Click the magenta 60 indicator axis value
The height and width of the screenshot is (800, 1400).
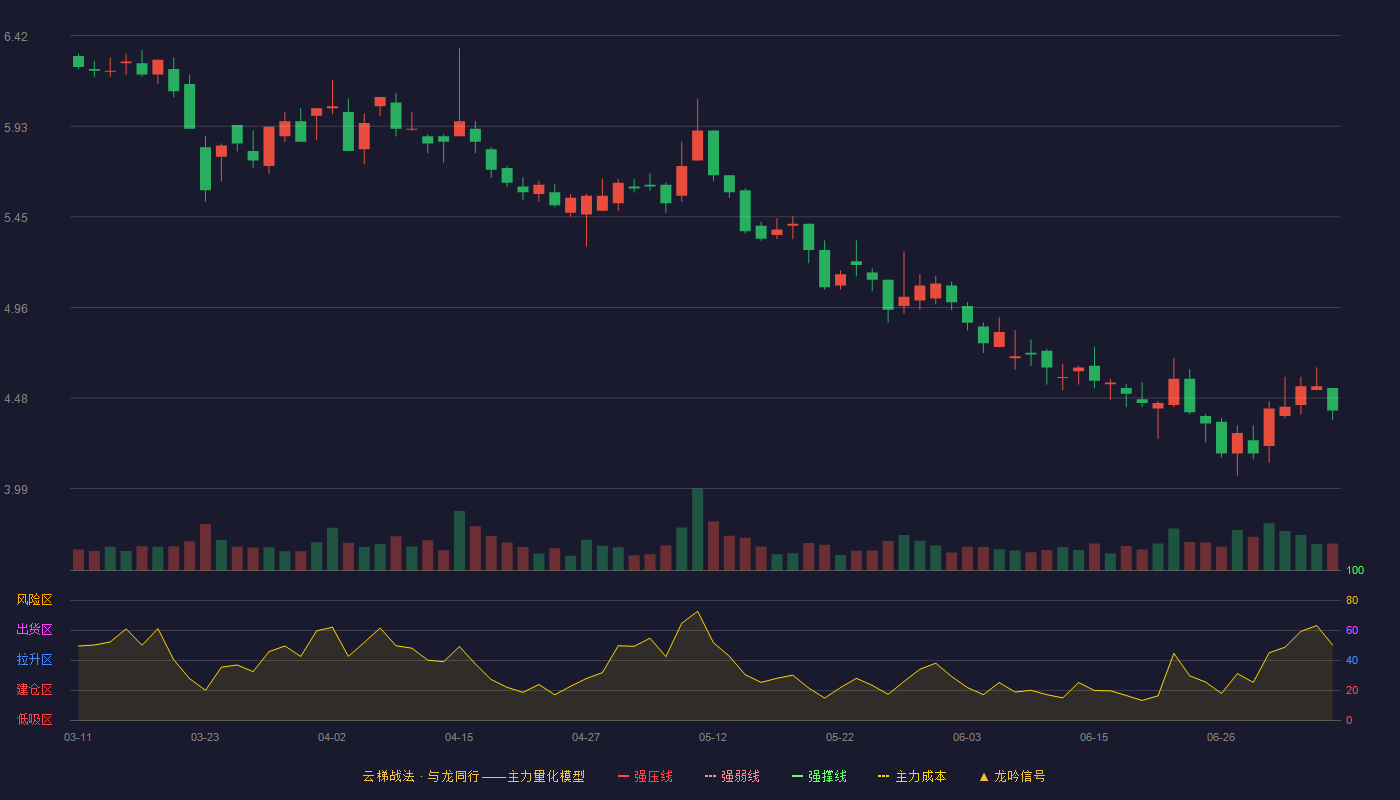pos(1352,630)
